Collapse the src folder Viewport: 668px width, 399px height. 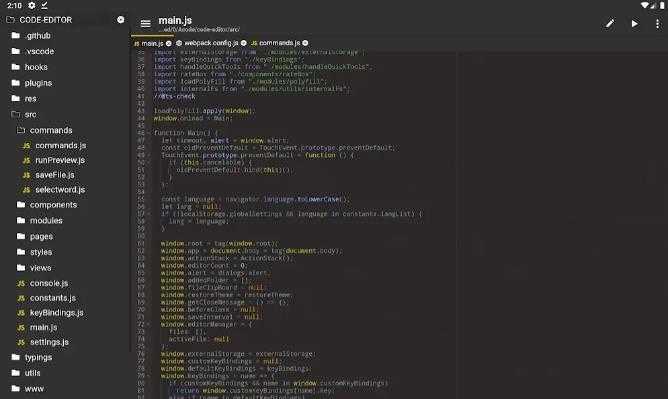(x=30, y=115)
